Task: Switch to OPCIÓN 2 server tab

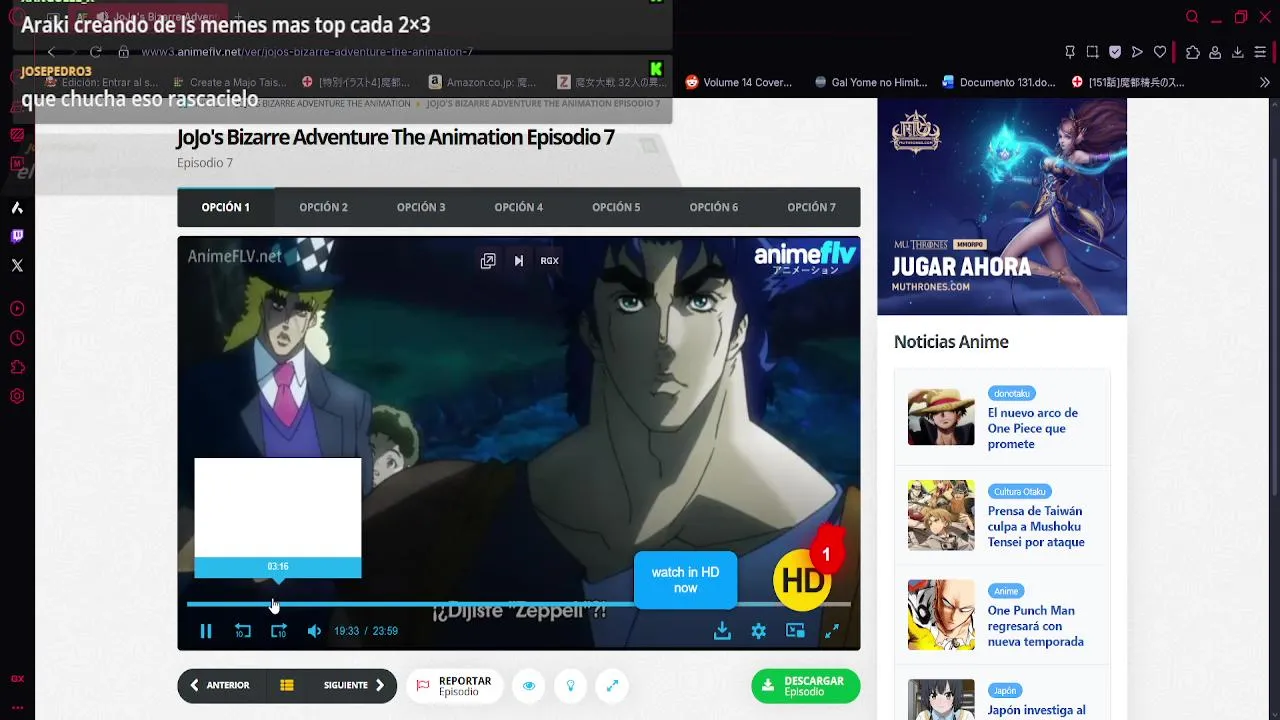Action: point(323,207)
